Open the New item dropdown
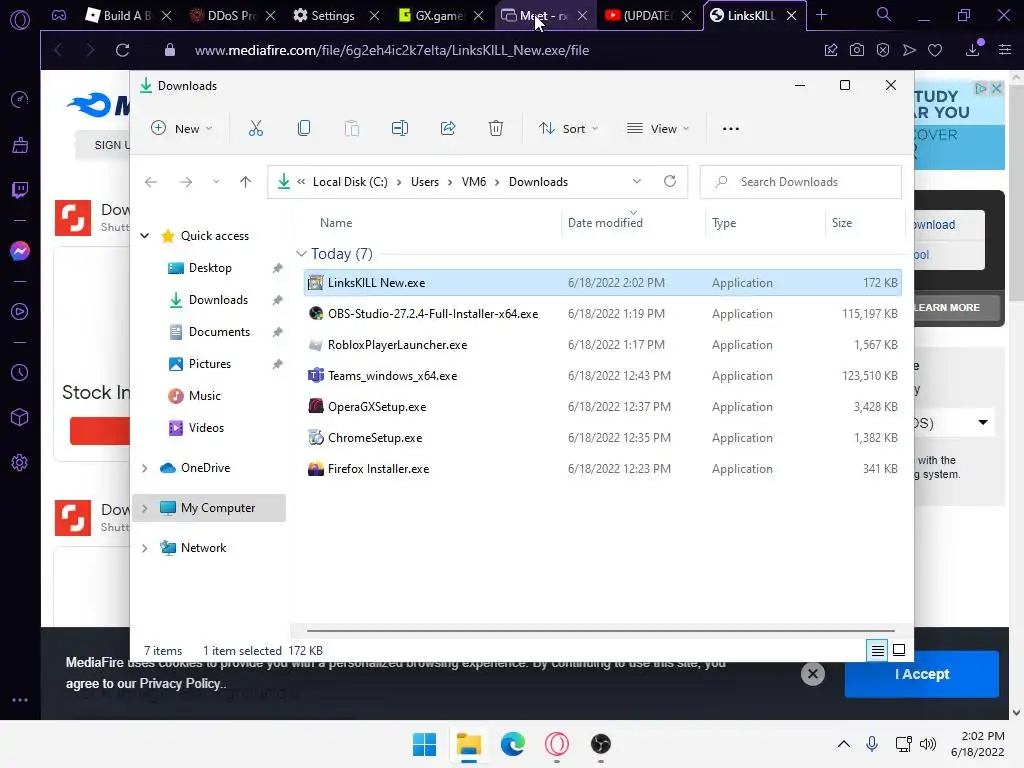Viewport: 1024px width, 768px height. pyautogui.click(x=182, y=129)
